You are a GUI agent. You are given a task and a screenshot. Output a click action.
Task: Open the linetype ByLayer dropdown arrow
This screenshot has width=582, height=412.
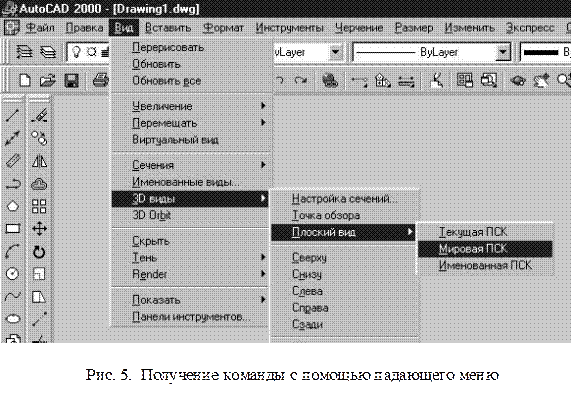coord(503,52)
